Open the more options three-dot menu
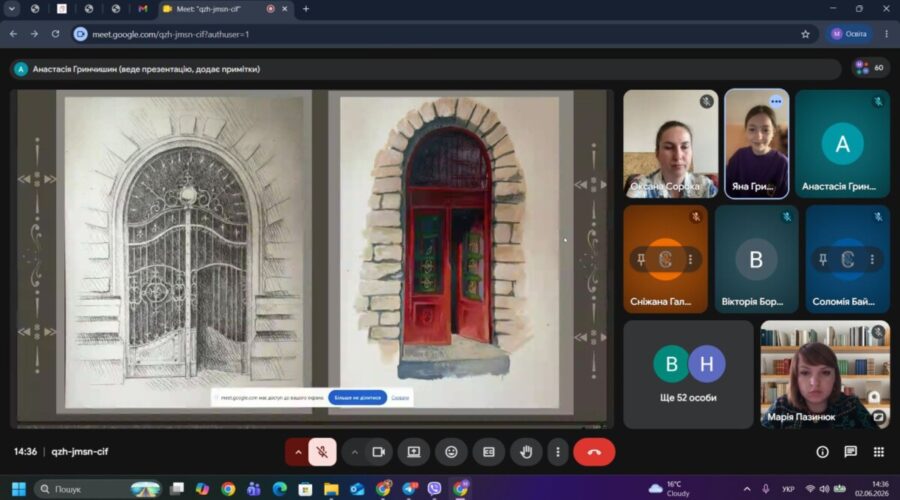 pos(557,452)
